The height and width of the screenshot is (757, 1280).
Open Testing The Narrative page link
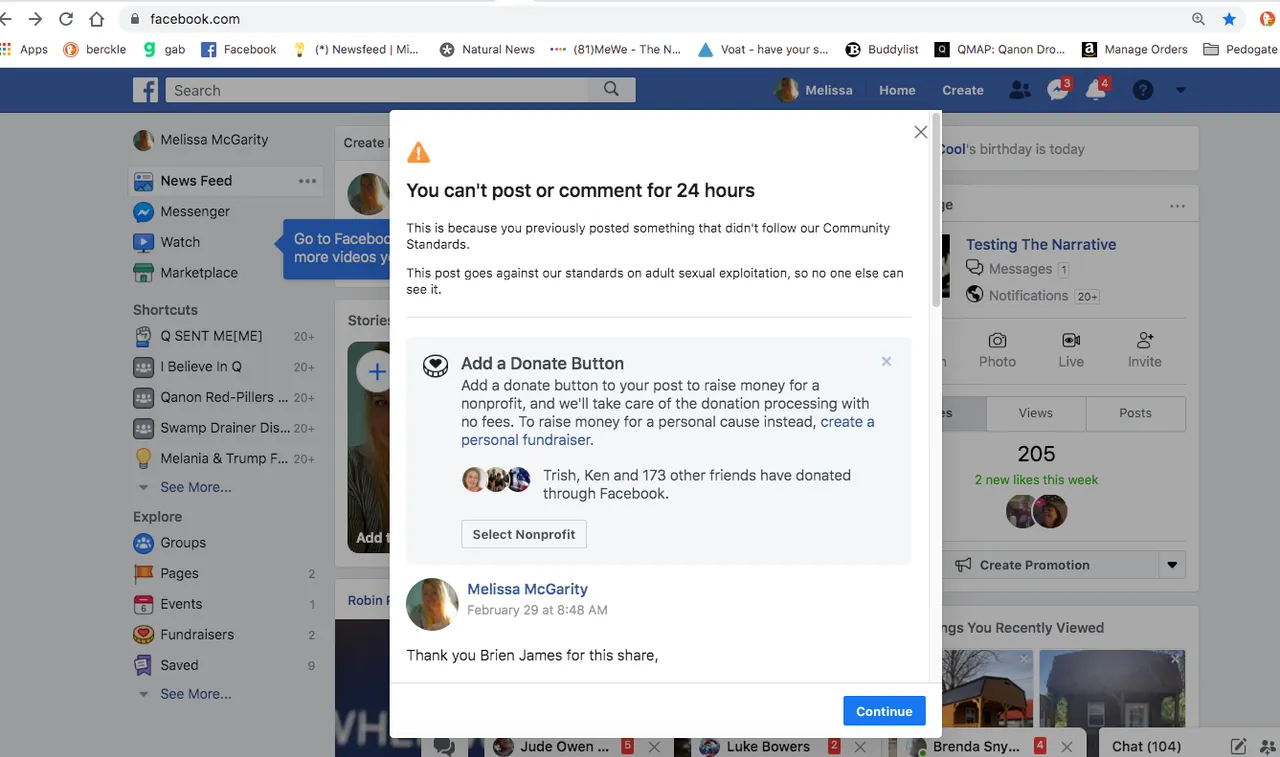[1041, 244]
